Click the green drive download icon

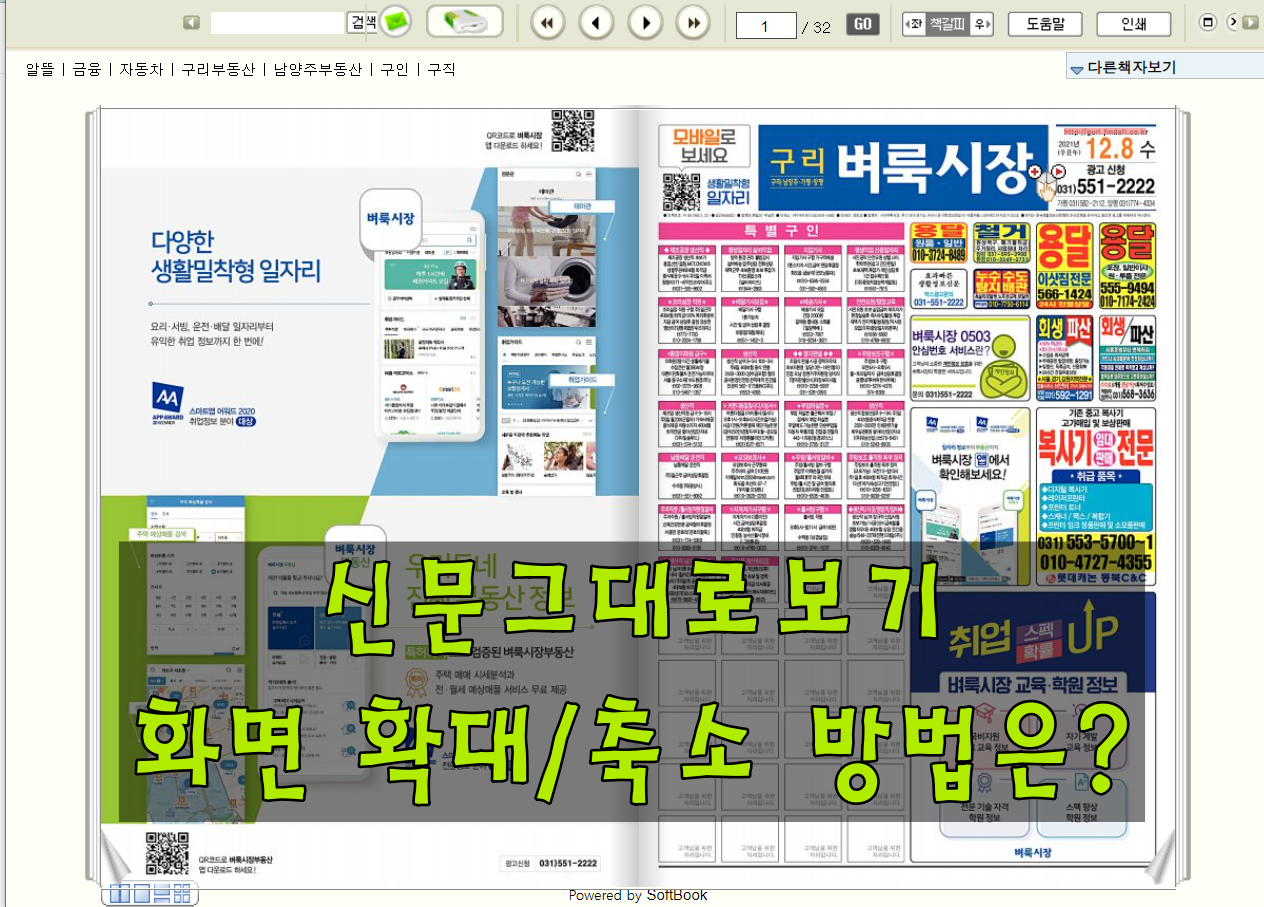click(464, 21)
